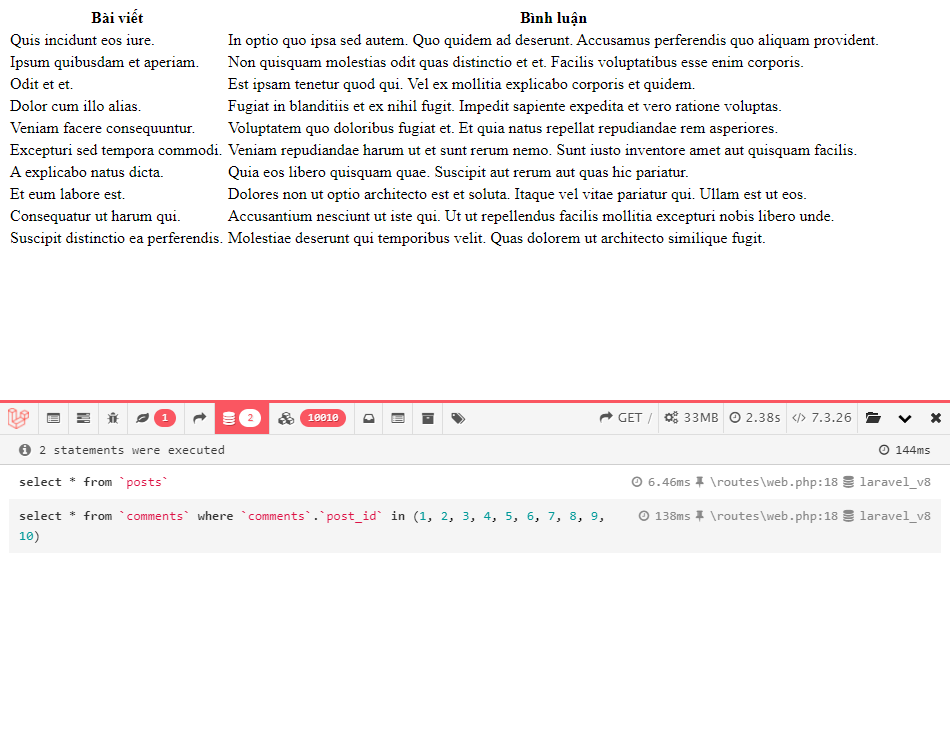Click comment starting 'Non quisquam molestias odit'

[516, 62]
